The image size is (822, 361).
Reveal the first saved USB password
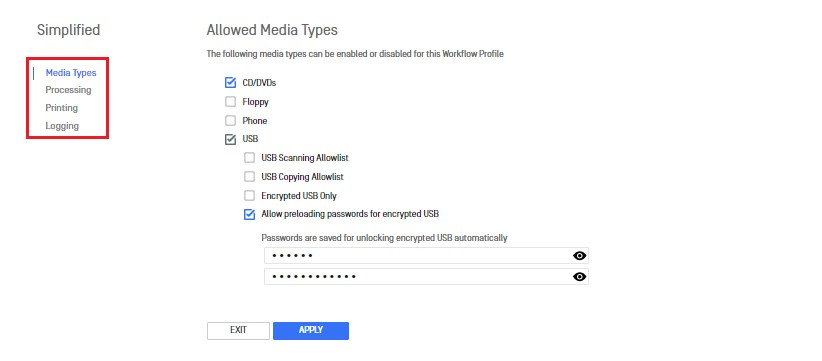tap(579, 256)
